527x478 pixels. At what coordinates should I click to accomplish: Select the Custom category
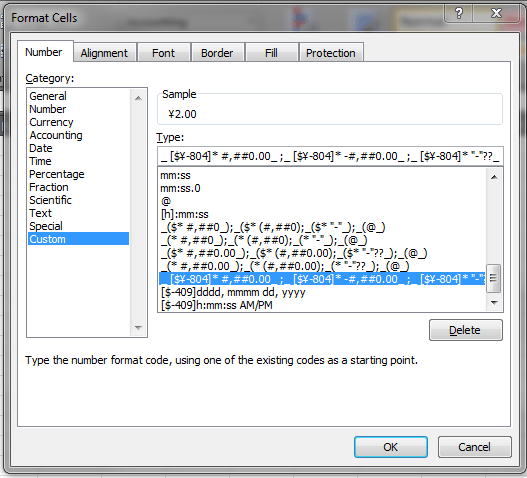point(78,239)
